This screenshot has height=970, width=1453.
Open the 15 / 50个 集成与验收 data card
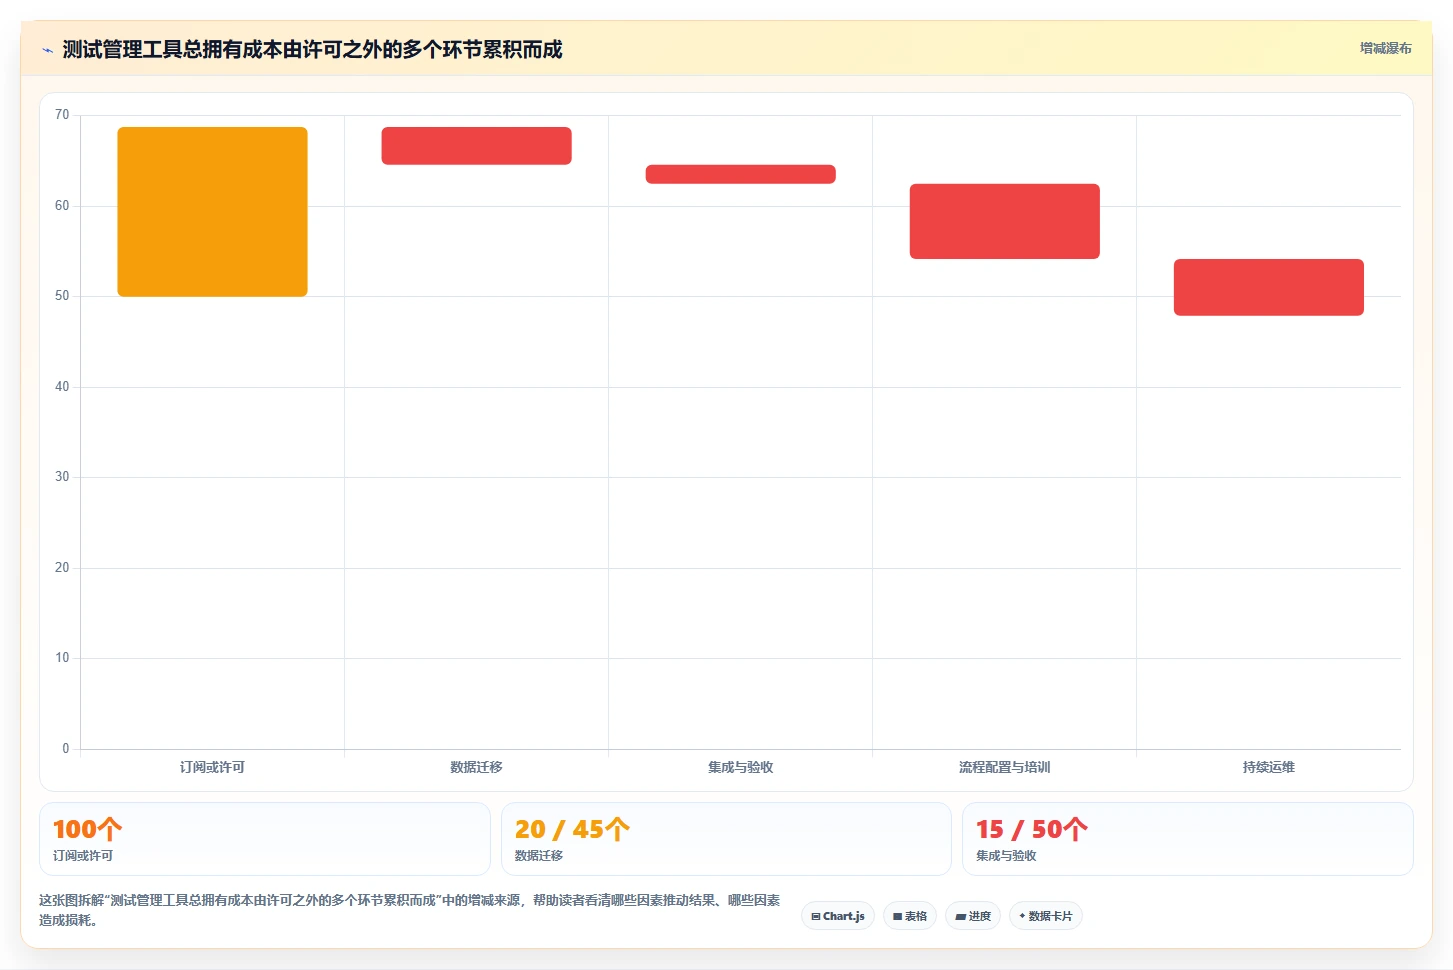coord(1187,839)
